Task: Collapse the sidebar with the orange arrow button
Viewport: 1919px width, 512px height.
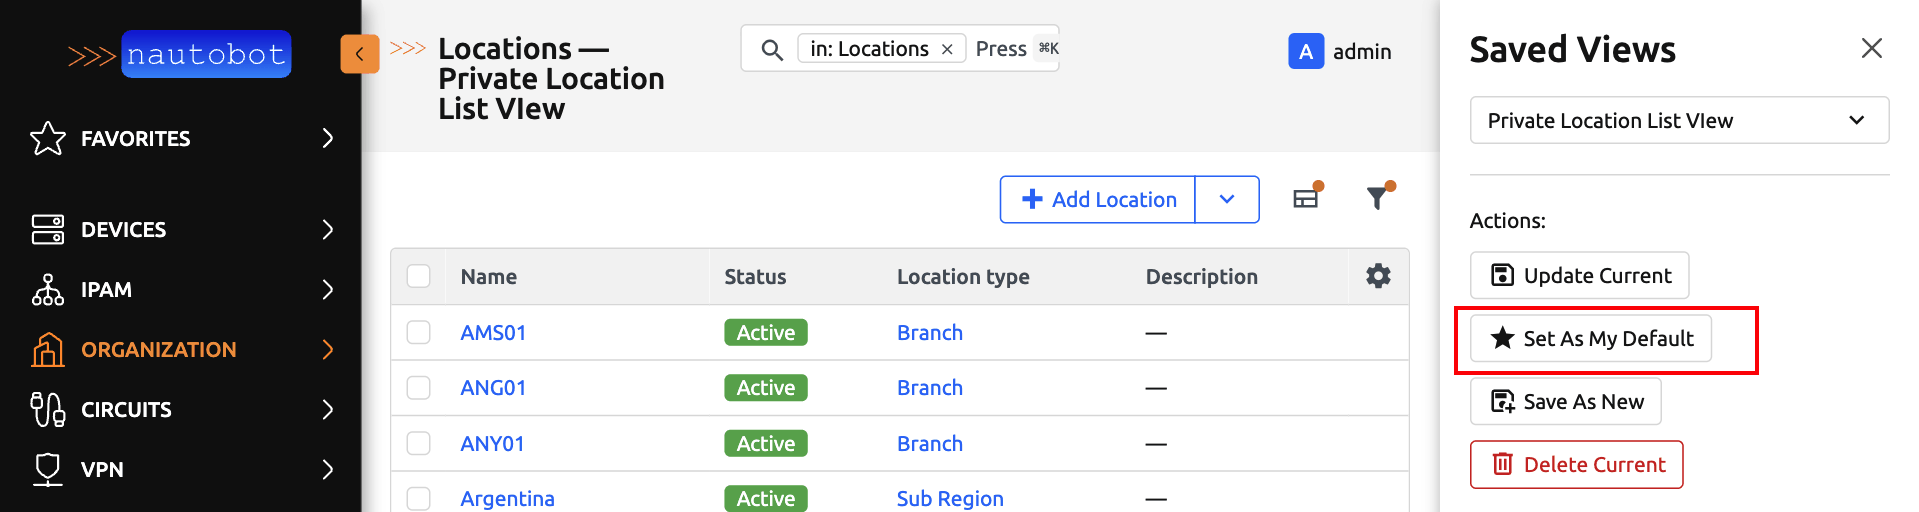Action: point(359,54)
